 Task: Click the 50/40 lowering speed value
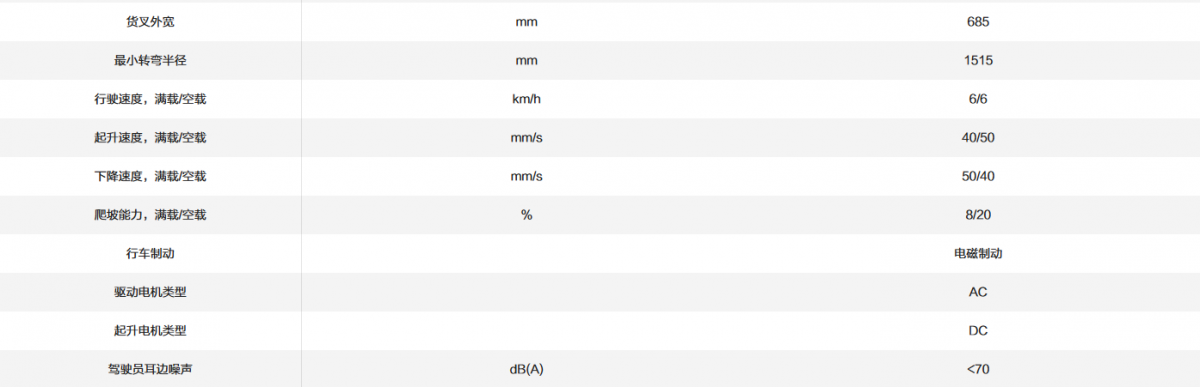point(978,176)
